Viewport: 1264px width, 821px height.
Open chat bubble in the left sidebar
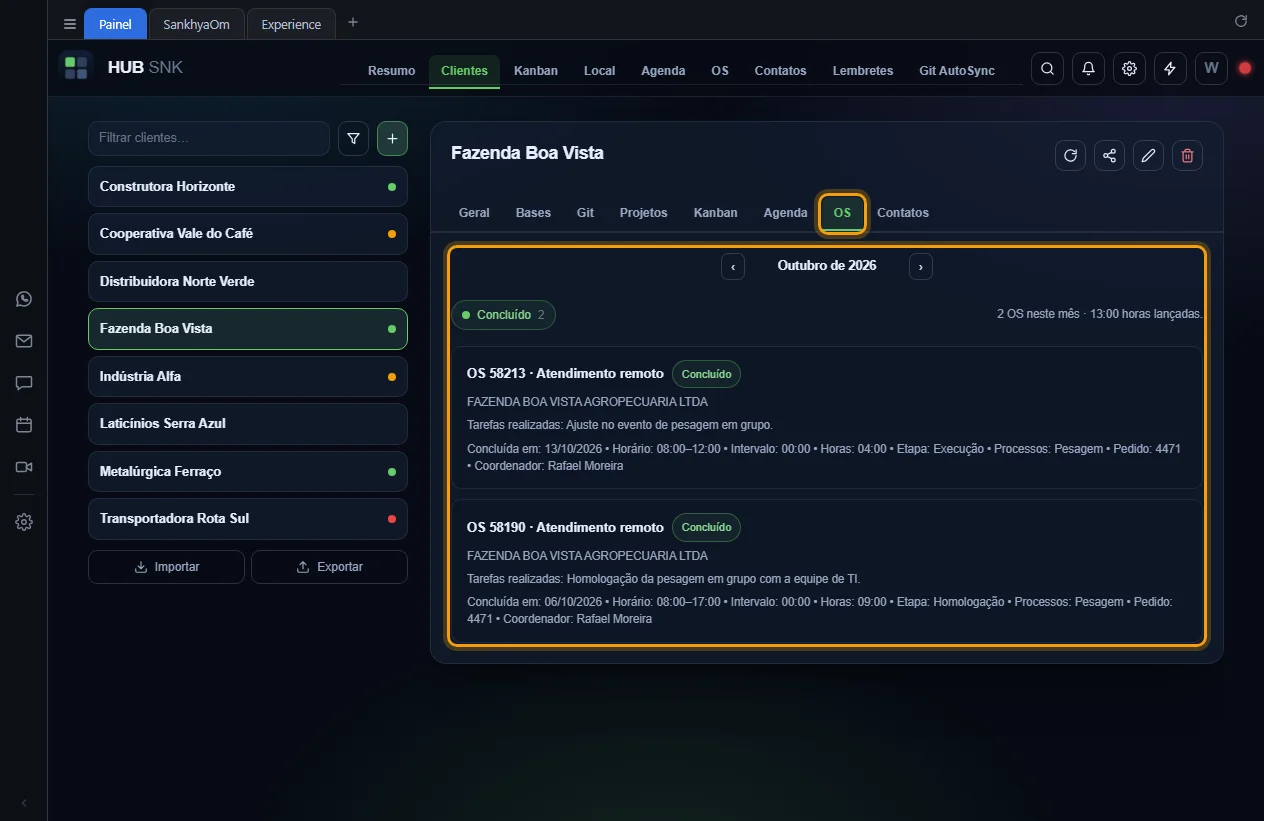(24, 383)
